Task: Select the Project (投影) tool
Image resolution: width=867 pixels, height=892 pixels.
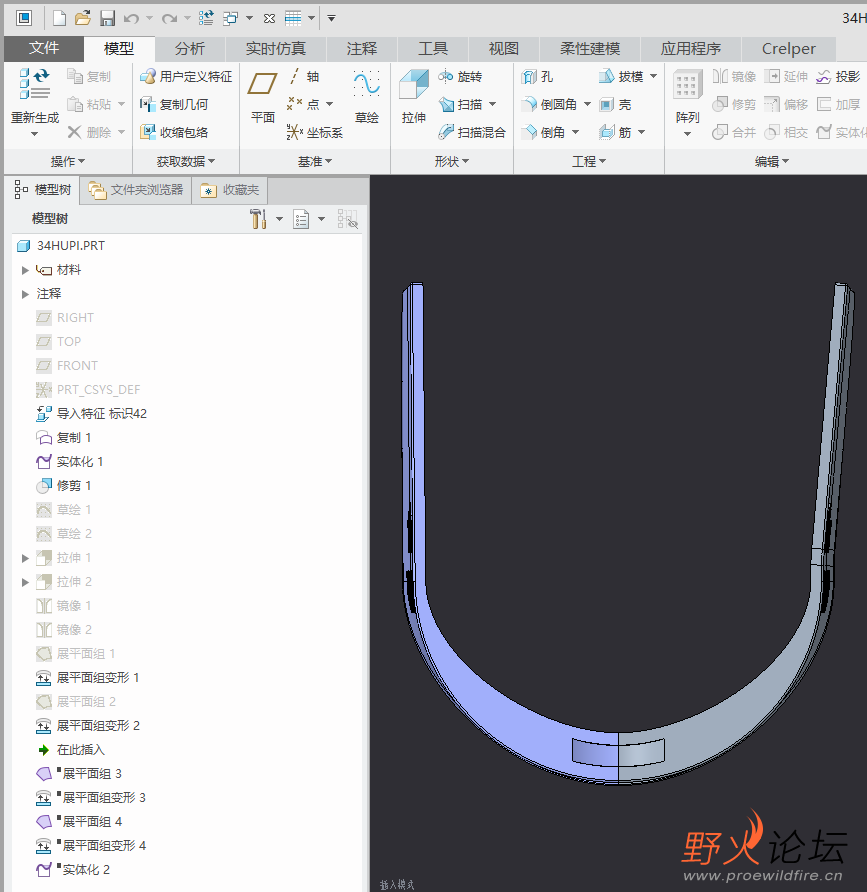Action: pos(838,76)
